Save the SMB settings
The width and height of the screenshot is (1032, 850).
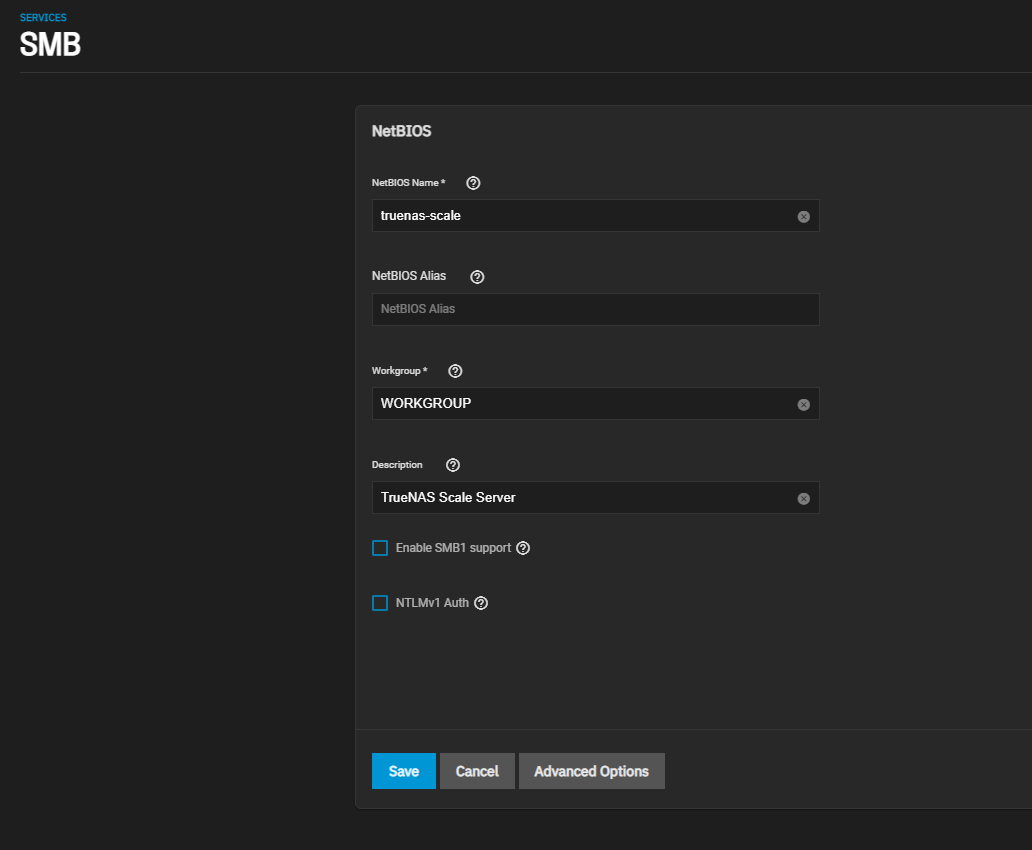[403, 771]
